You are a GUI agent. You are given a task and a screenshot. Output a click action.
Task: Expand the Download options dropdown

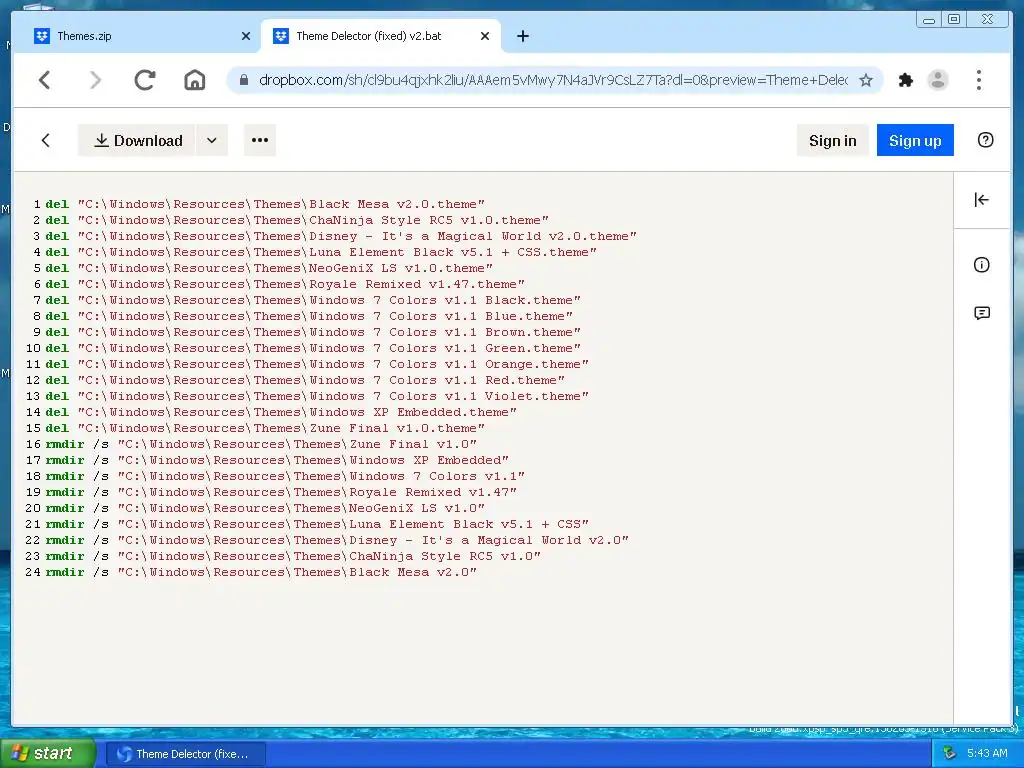(212, 140)
